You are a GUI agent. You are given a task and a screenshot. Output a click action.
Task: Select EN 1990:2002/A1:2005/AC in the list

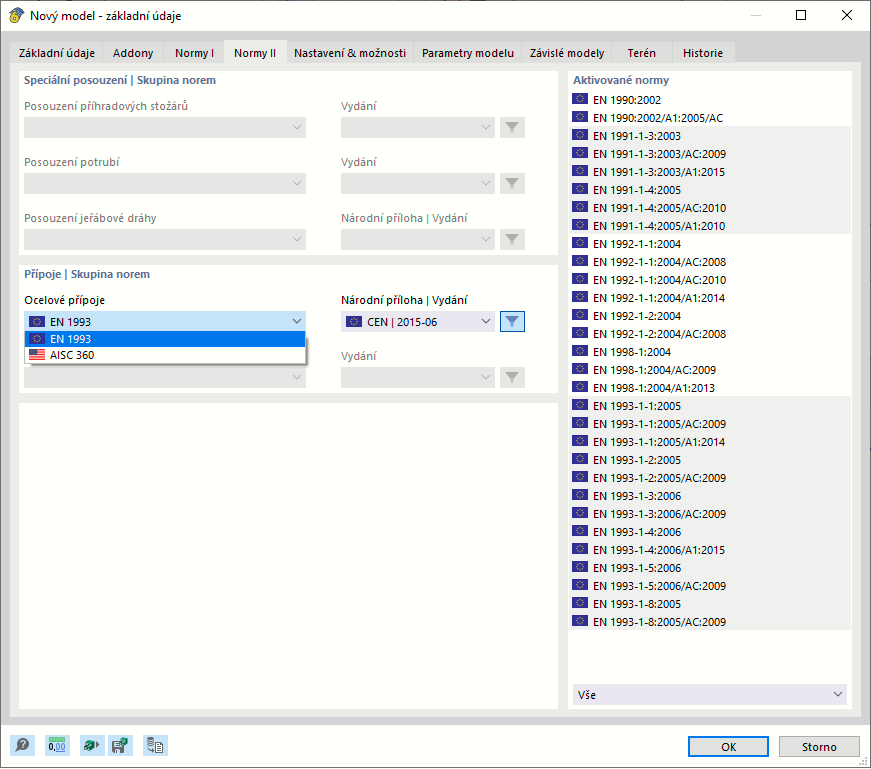coord(710,117)
